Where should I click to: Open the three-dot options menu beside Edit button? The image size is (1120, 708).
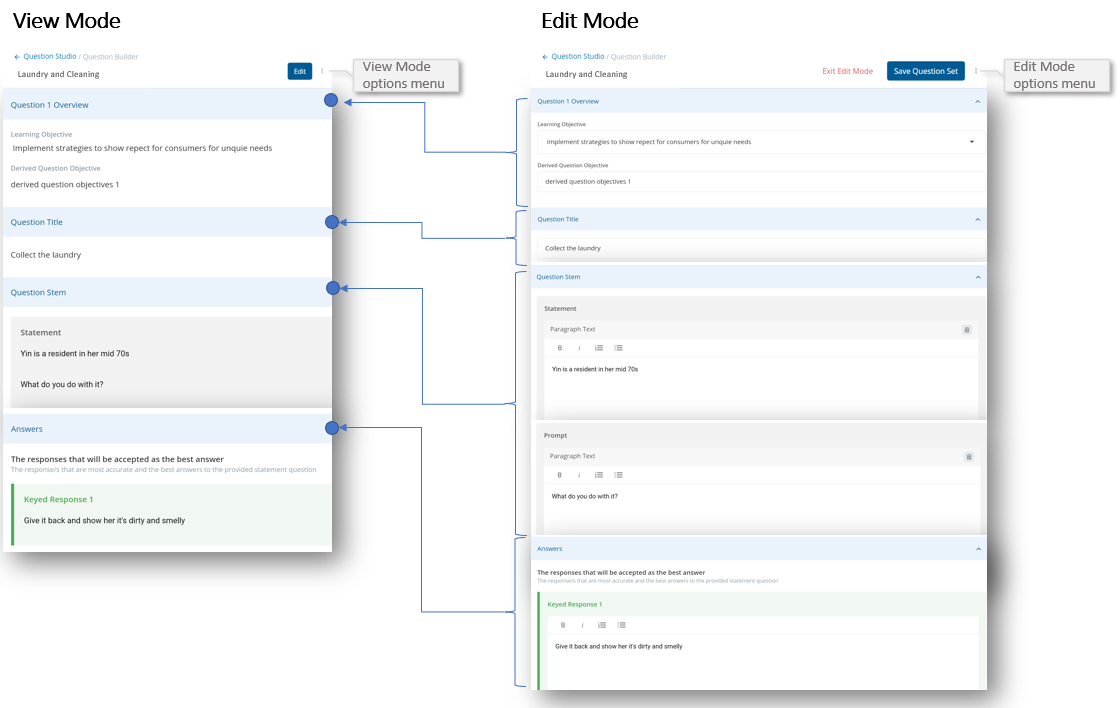pos(322,71)
